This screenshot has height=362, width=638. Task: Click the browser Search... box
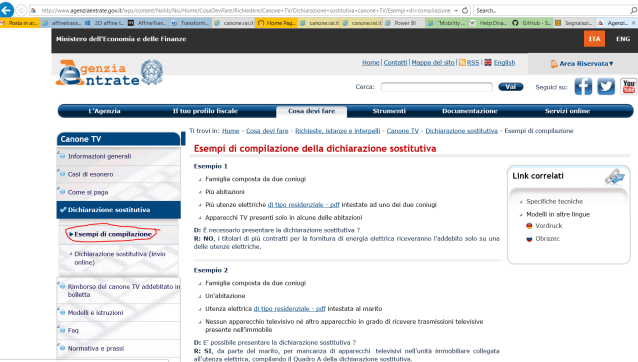551,11
